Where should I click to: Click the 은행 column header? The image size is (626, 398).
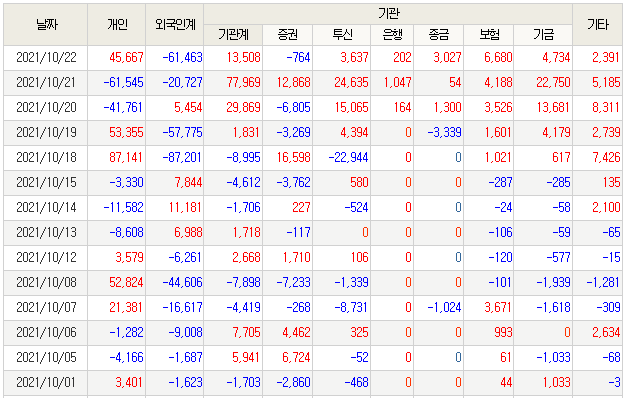point(392,35)
